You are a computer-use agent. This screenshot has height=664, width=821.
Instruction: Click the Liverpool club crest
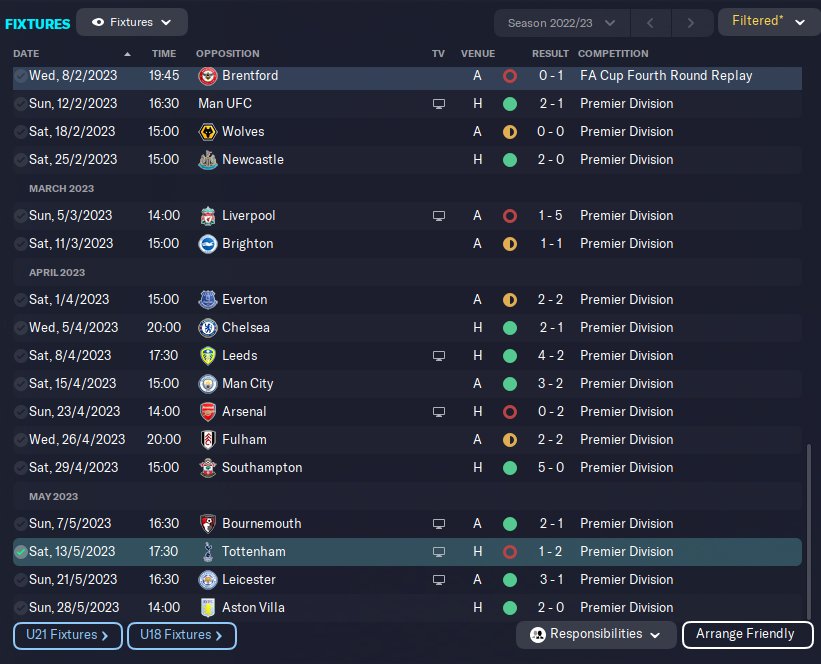(x=209, y=216)
